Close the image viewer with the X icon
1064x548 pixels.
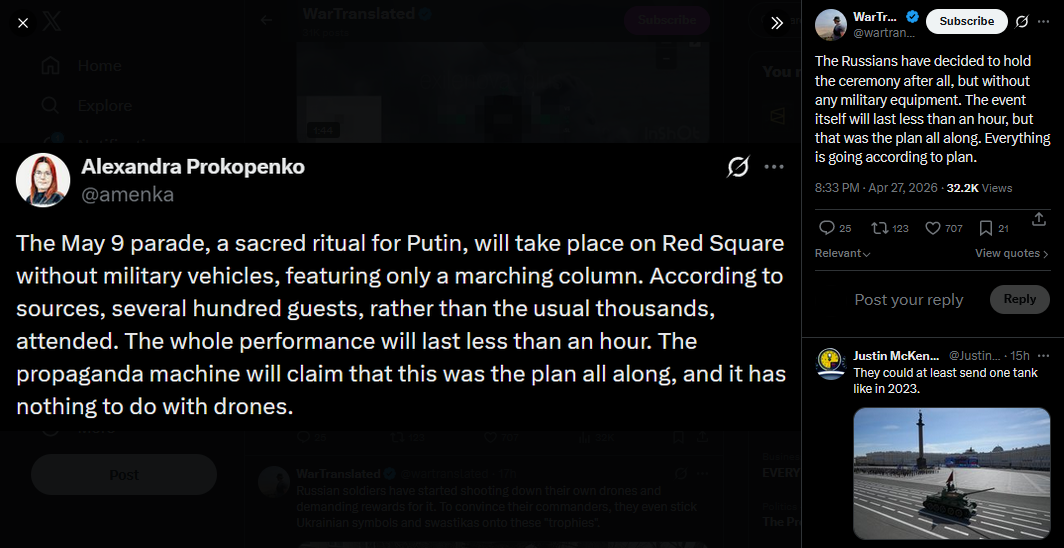[23, 23]
